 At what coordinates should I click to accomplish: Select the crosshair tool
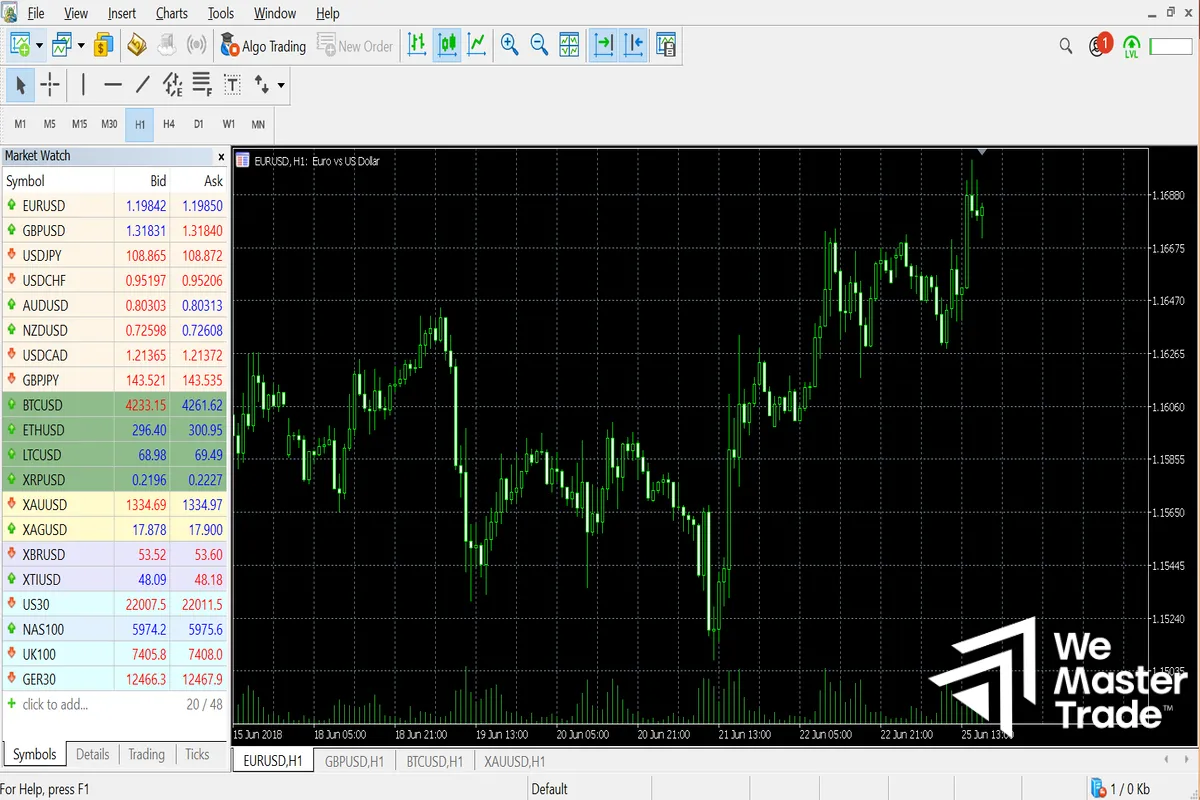pyautogui.click(x=50, y=85)
